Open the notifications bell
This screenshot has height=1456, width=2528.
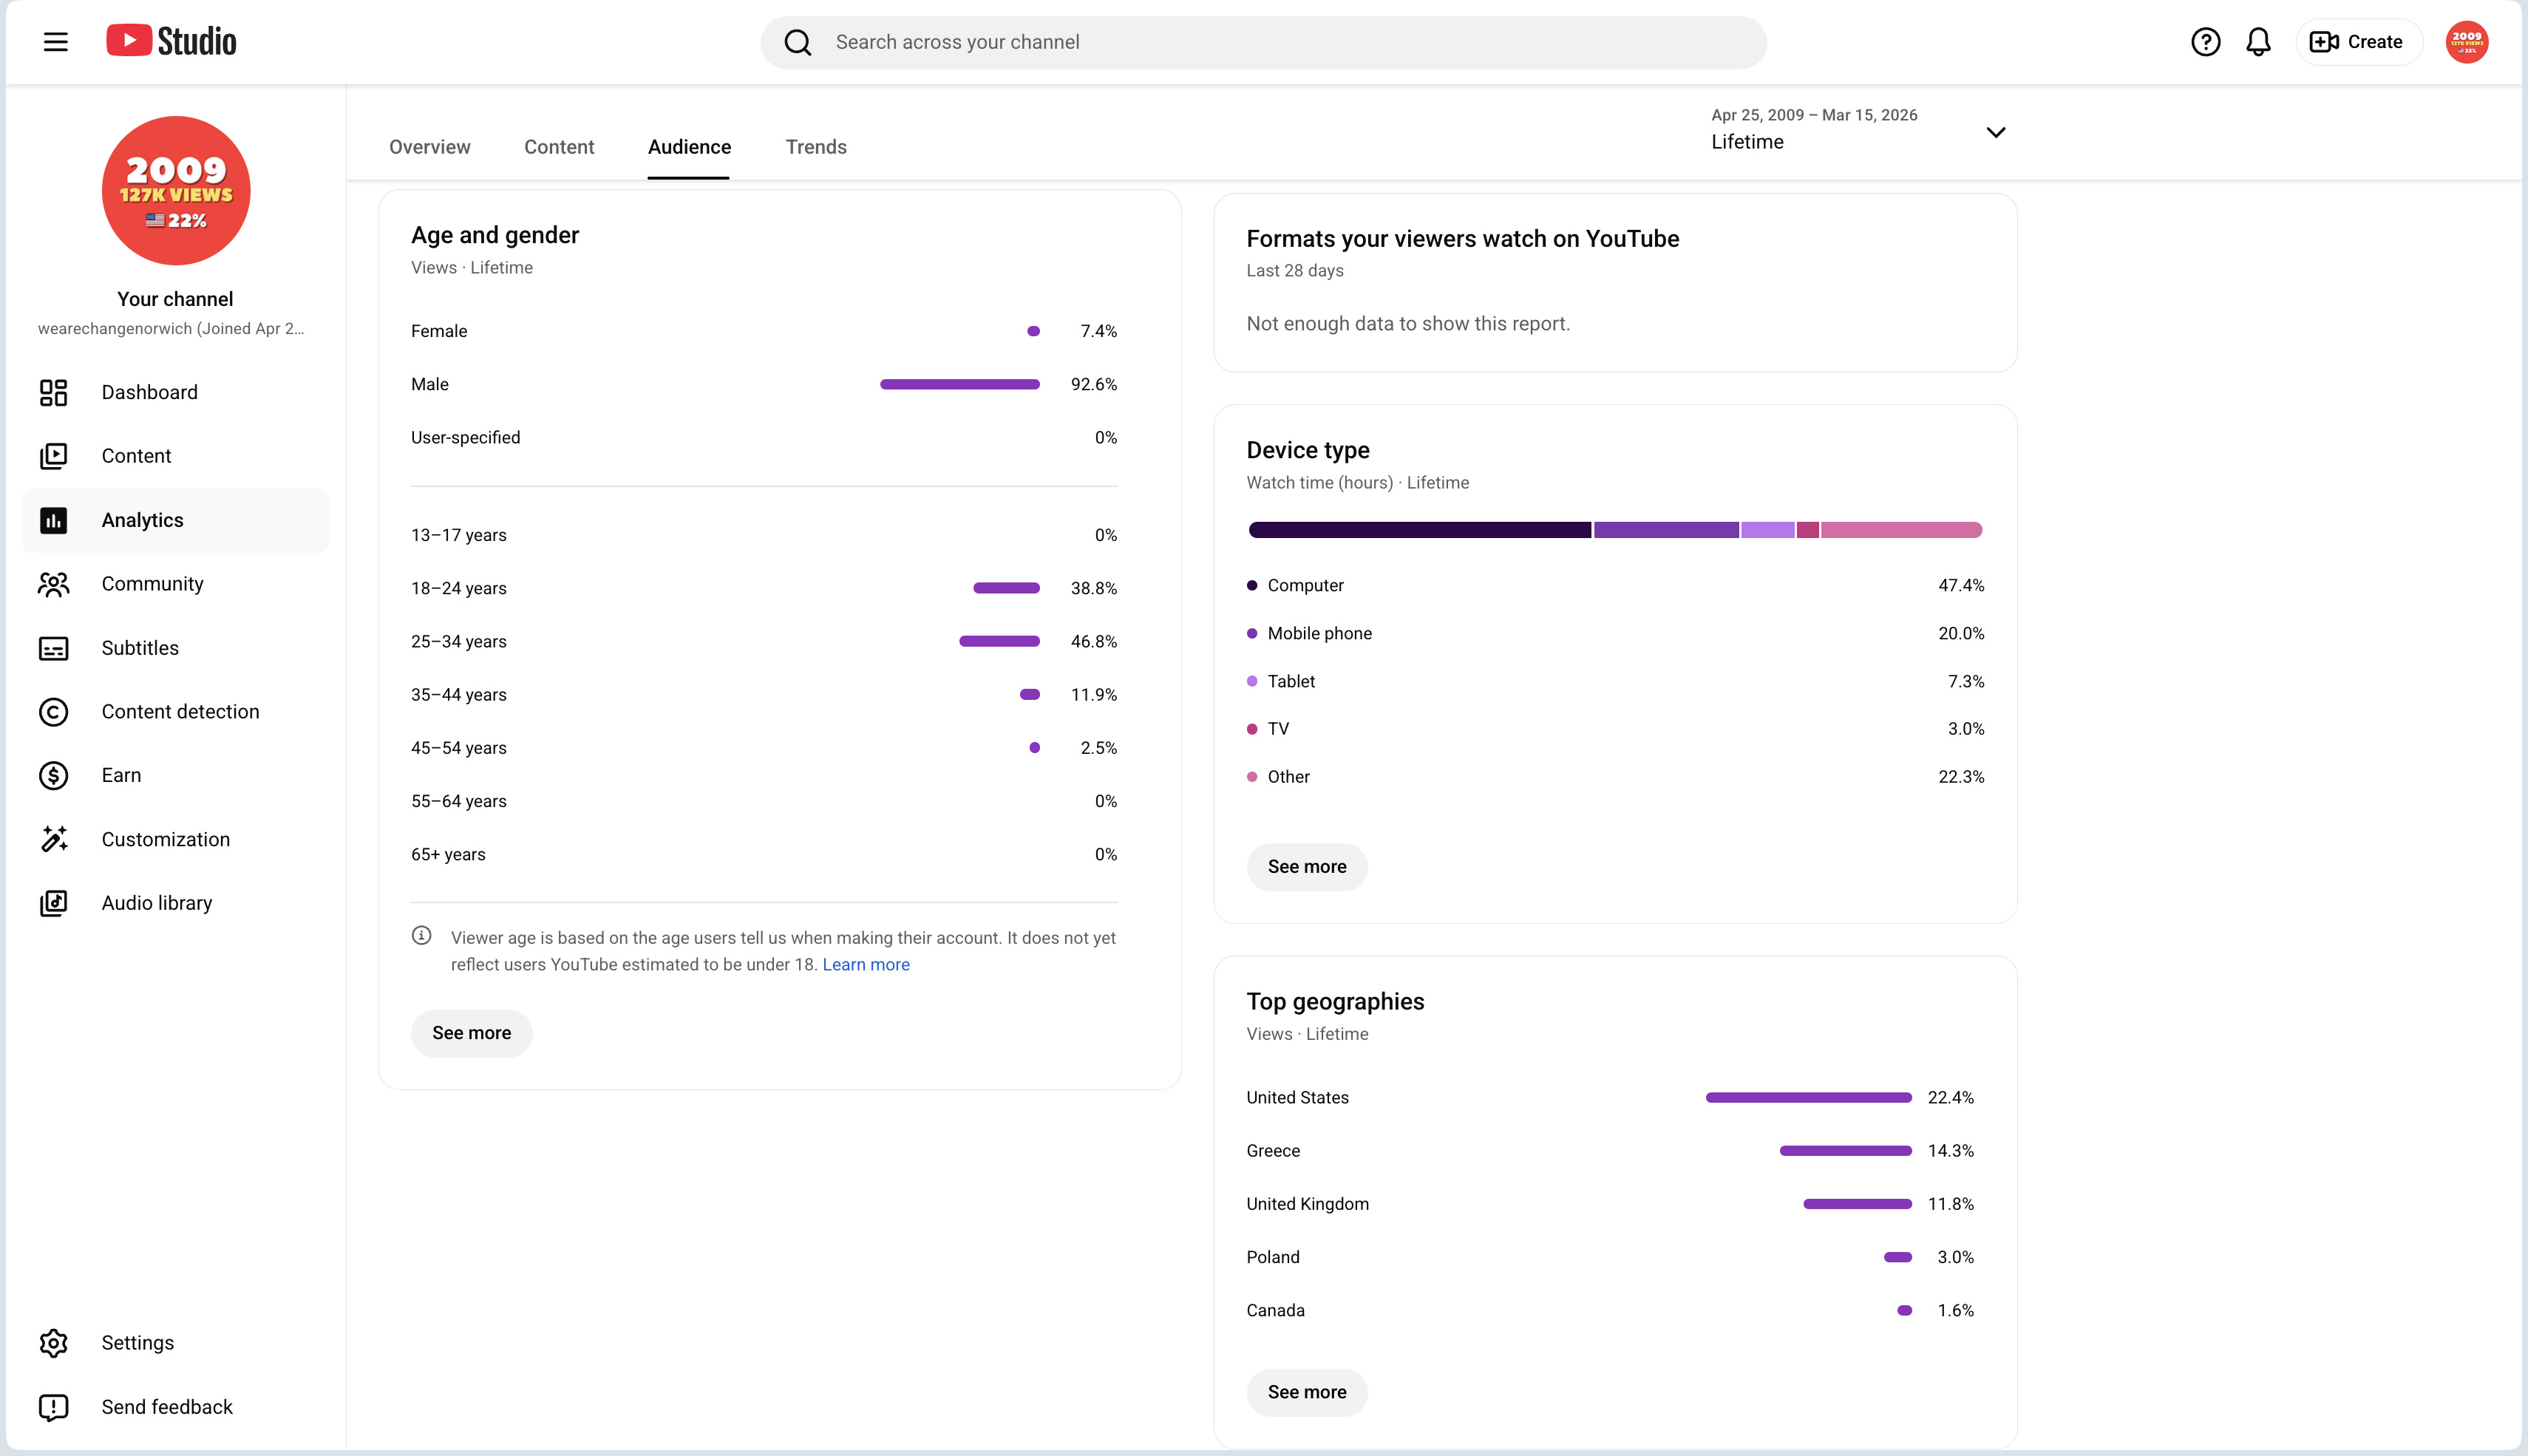click(2258, 42)
